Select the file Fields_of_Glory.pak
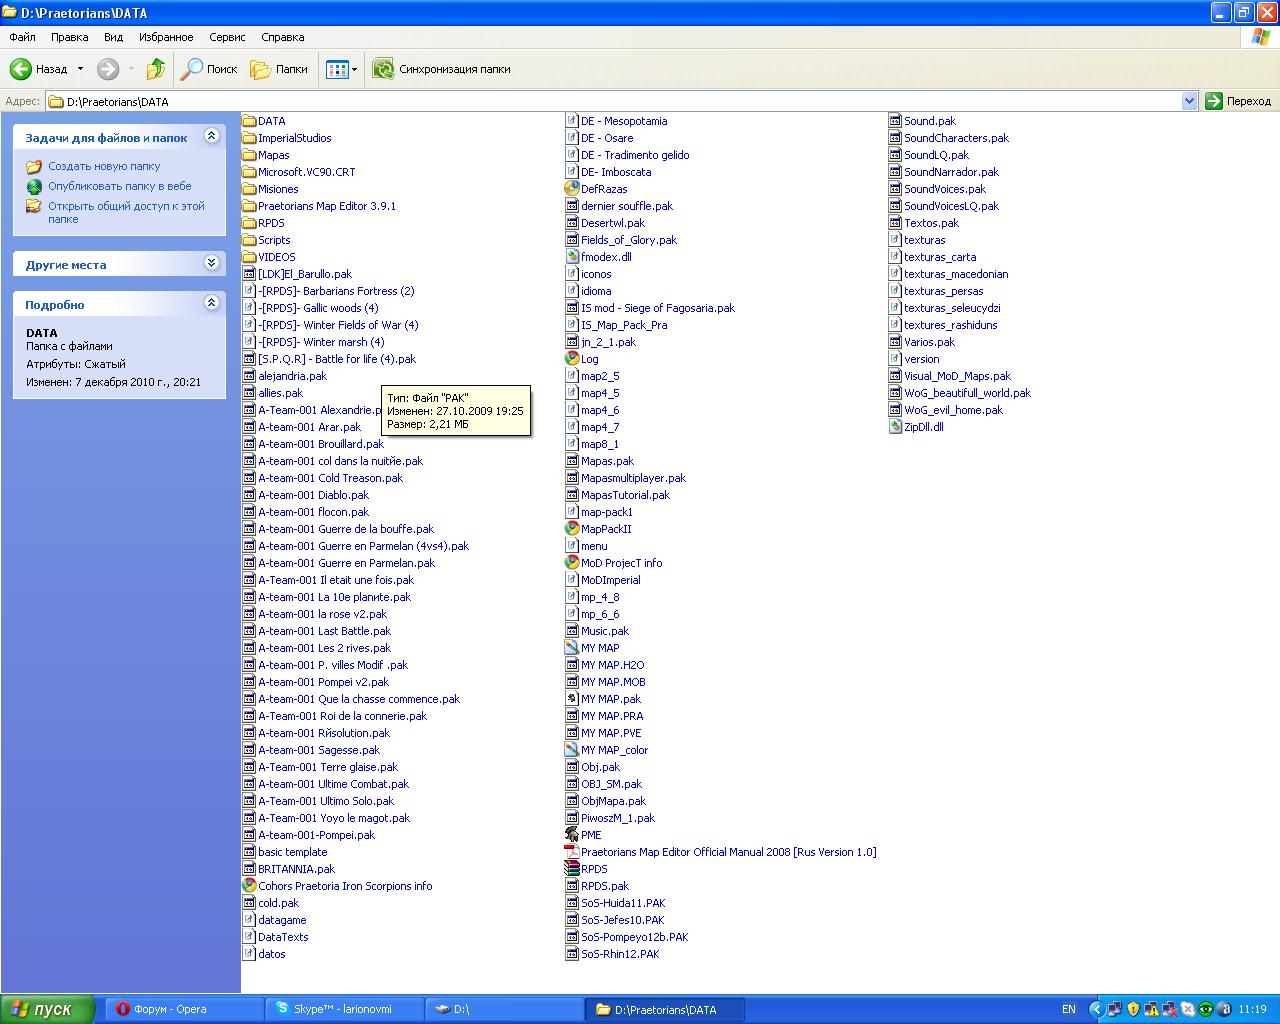The image size is (1280, 1024). tap(621, 240)
